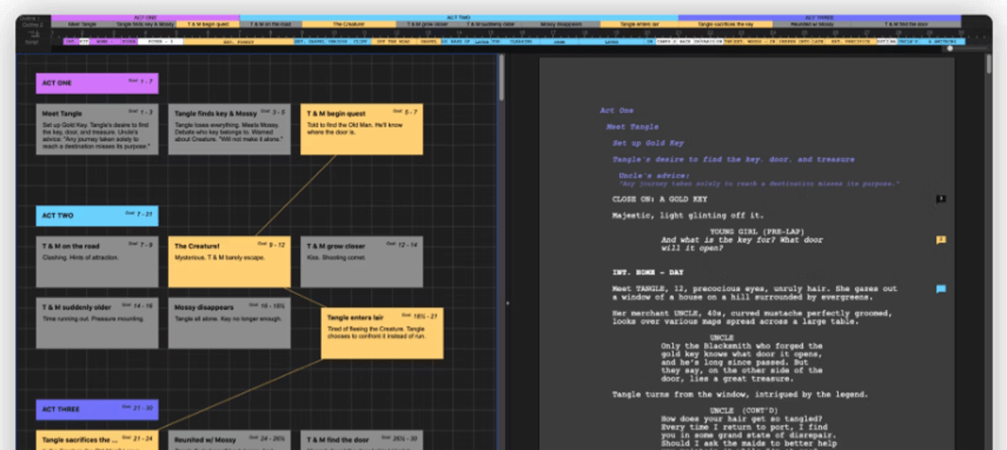Select the 'Tangle finds key & Mossy' beat card

(229, 129)
